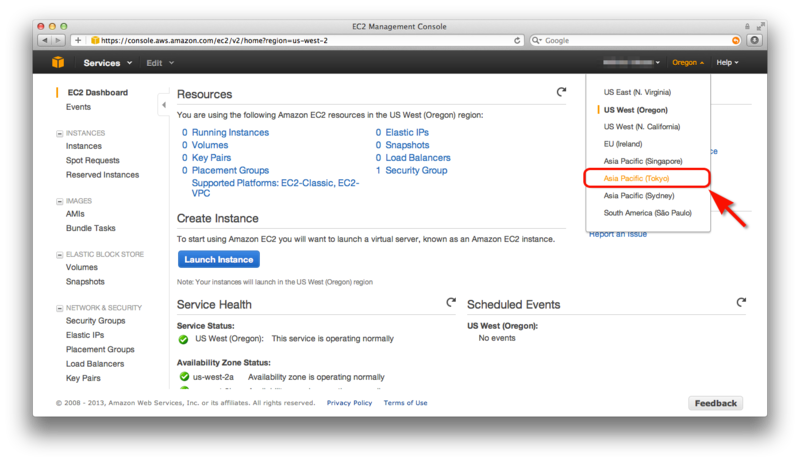Refresh the Service Health section
Viewport: 800px width, 462px height.
click(x=451, y=302)
